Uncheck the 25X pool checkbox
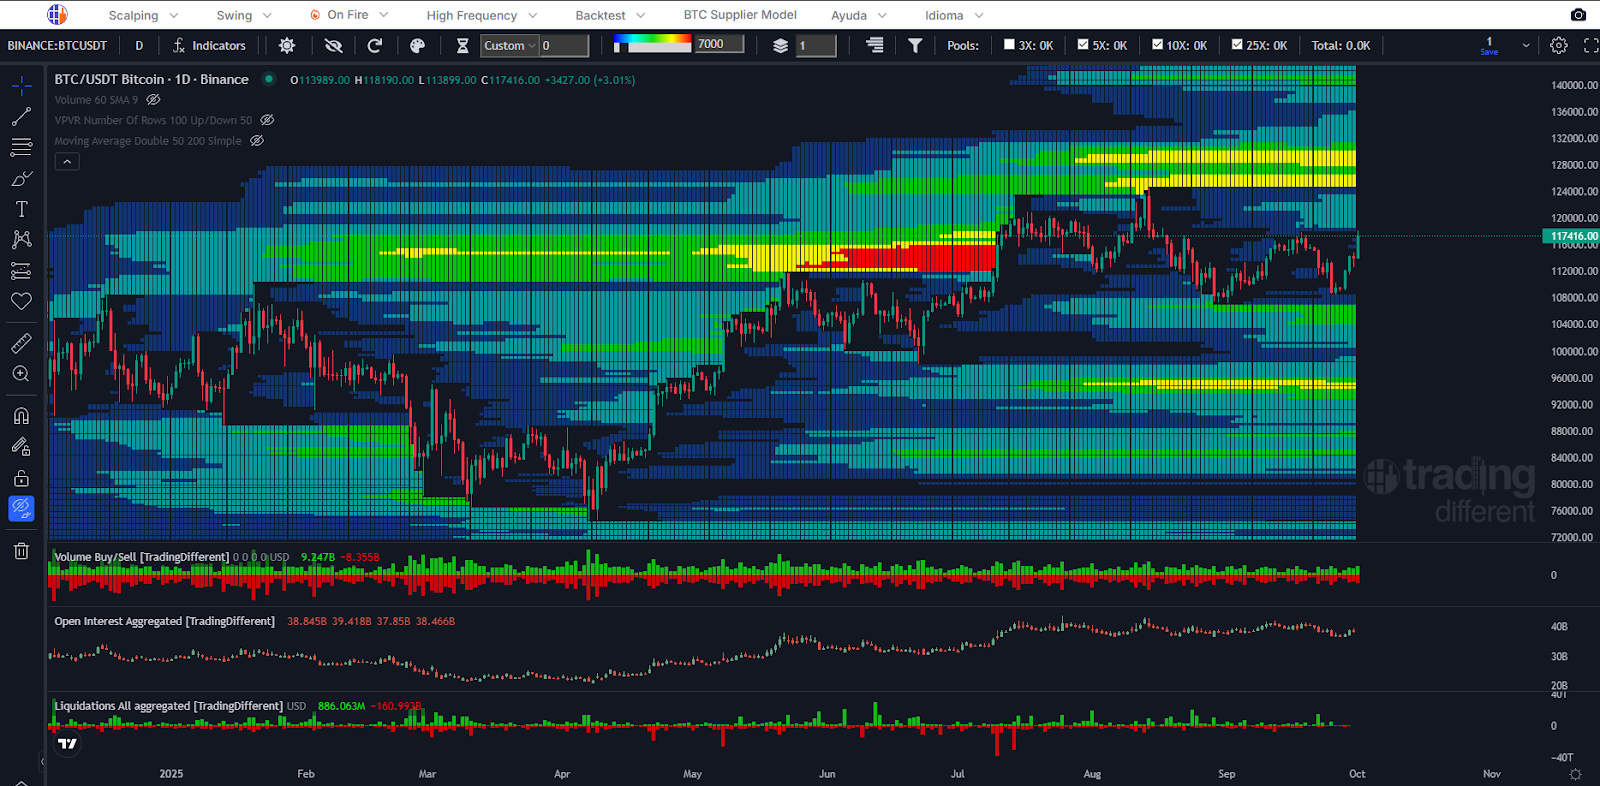Image resolution: width=1600 pixels, height=786 pixels. (x=1237, y=44)
